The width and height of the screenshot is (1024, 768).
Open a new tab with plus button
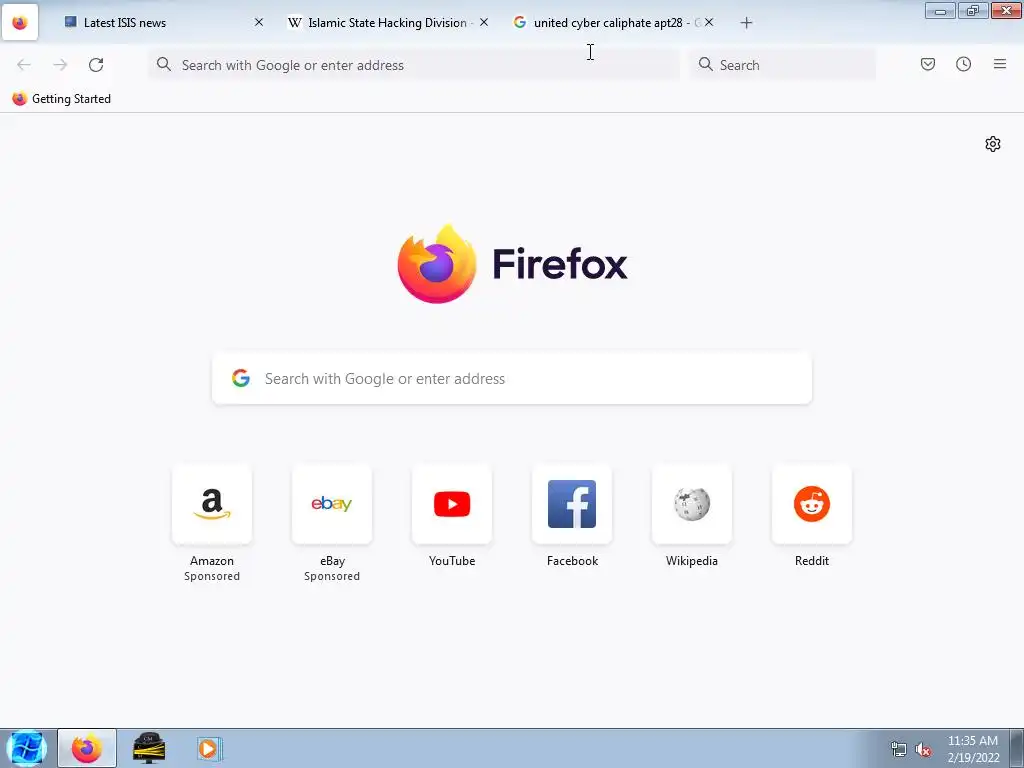click(746, 23)
